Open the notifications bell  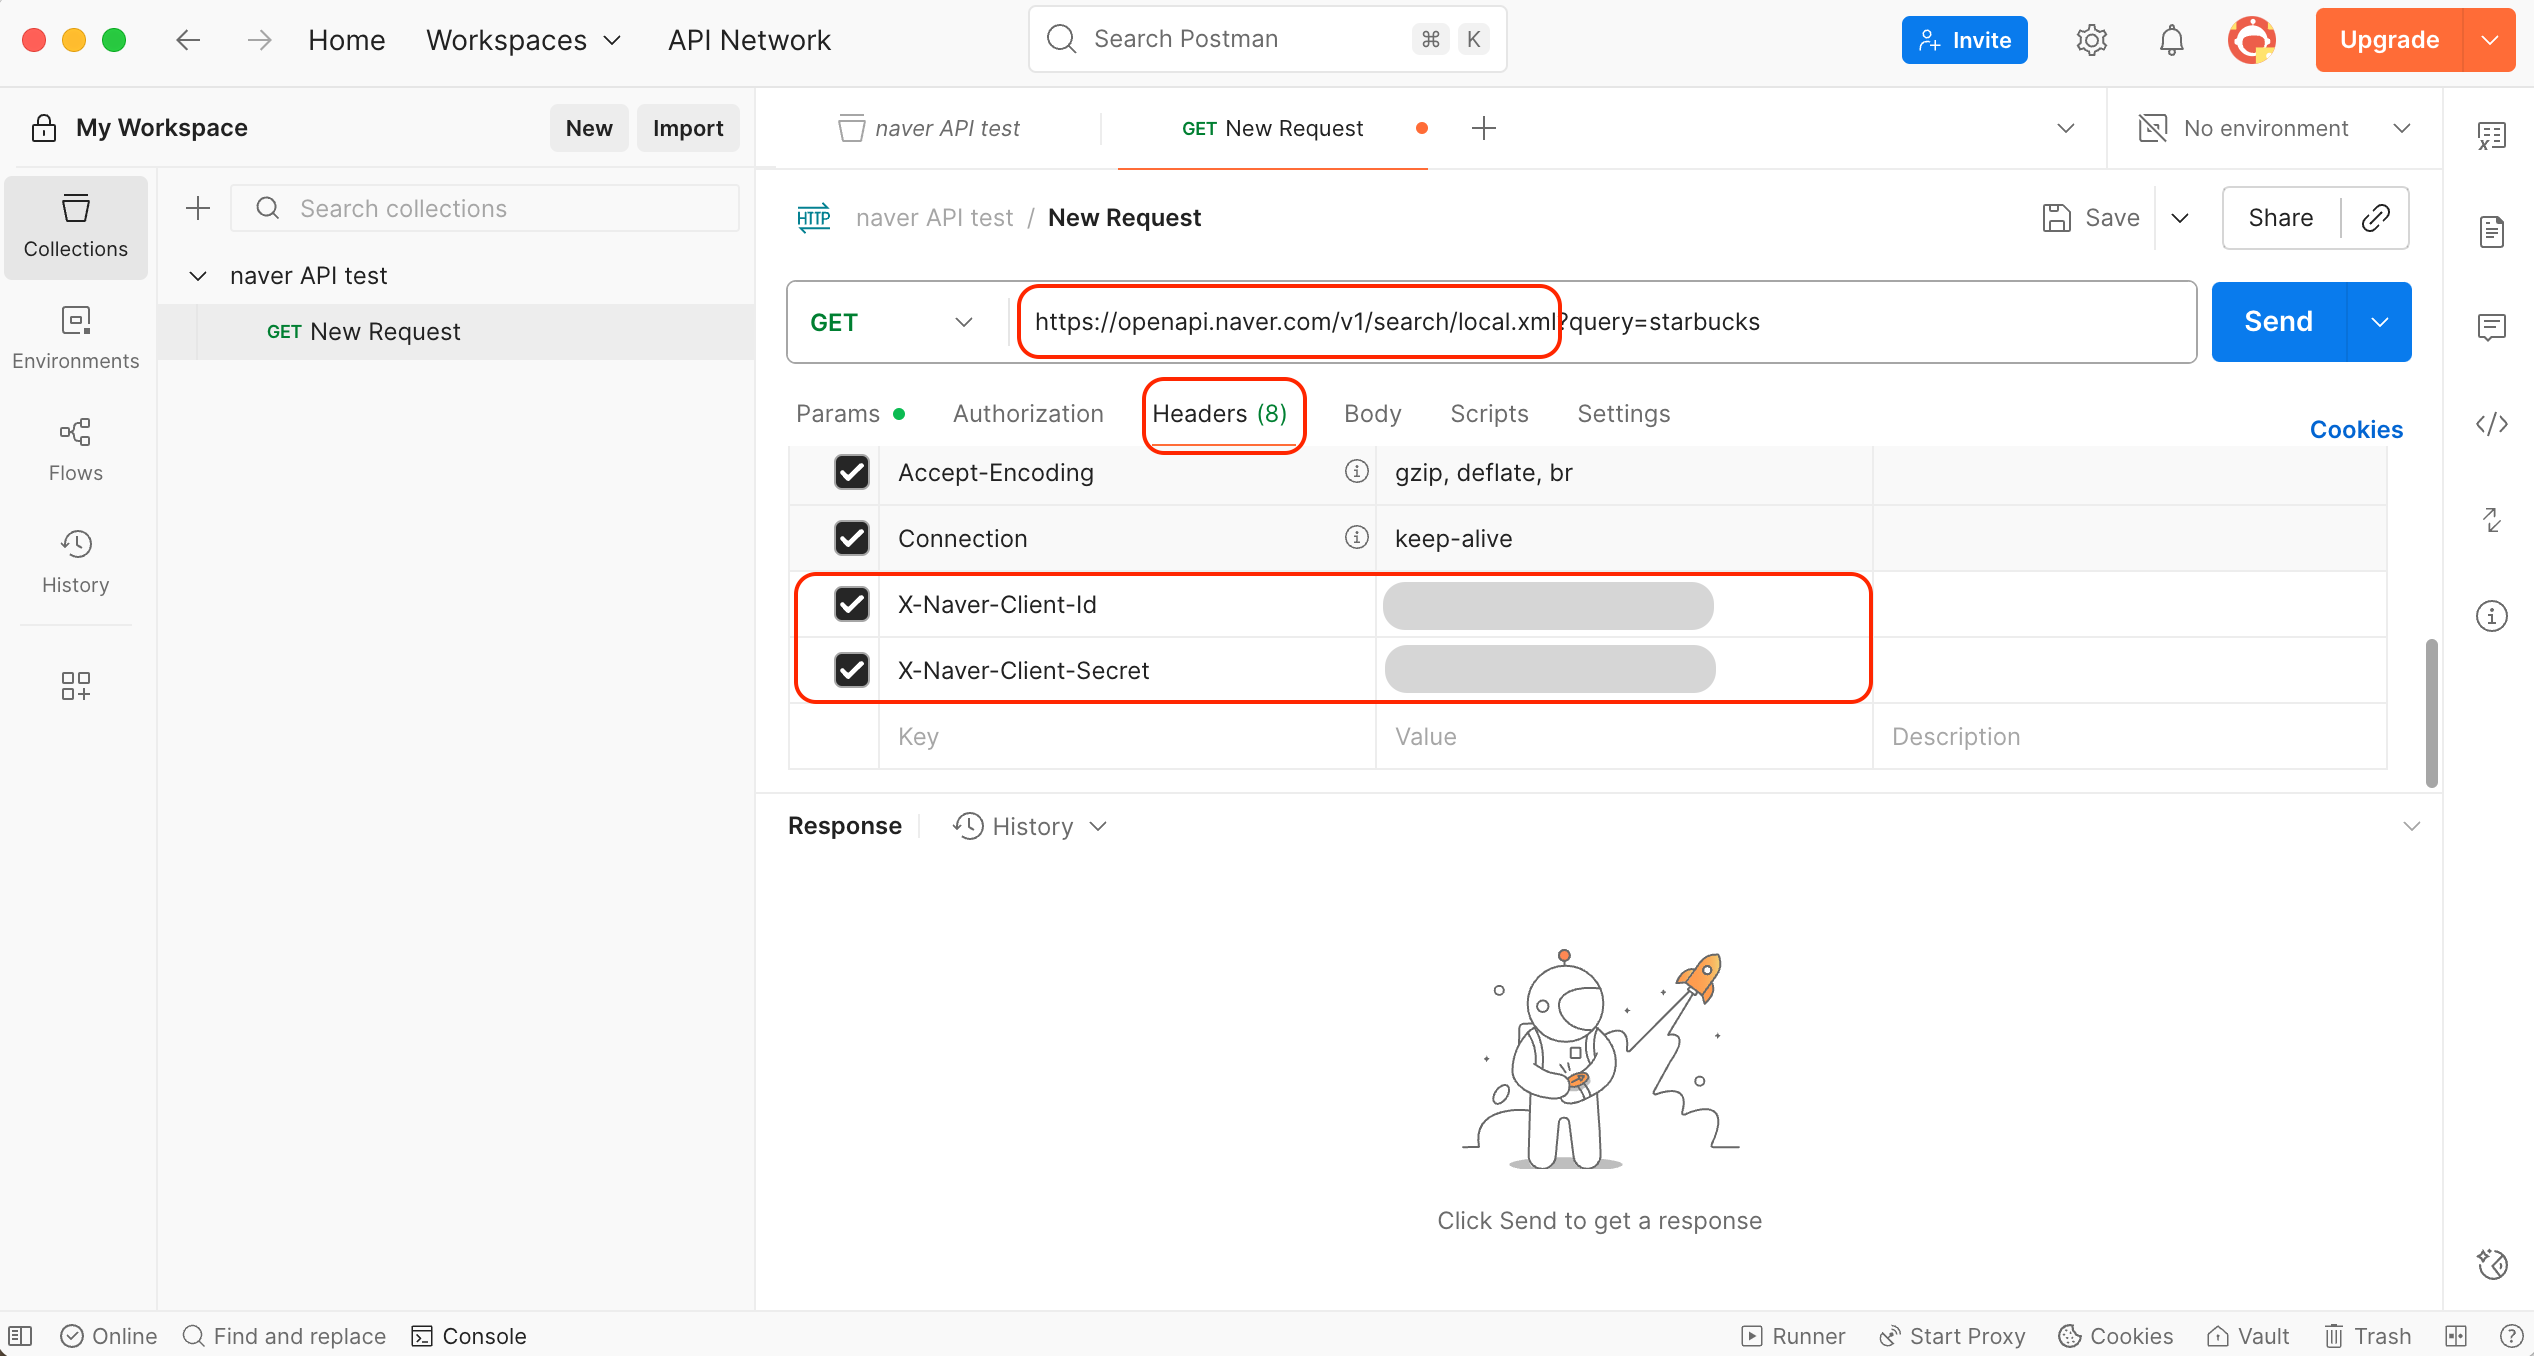click(2171, 40)
